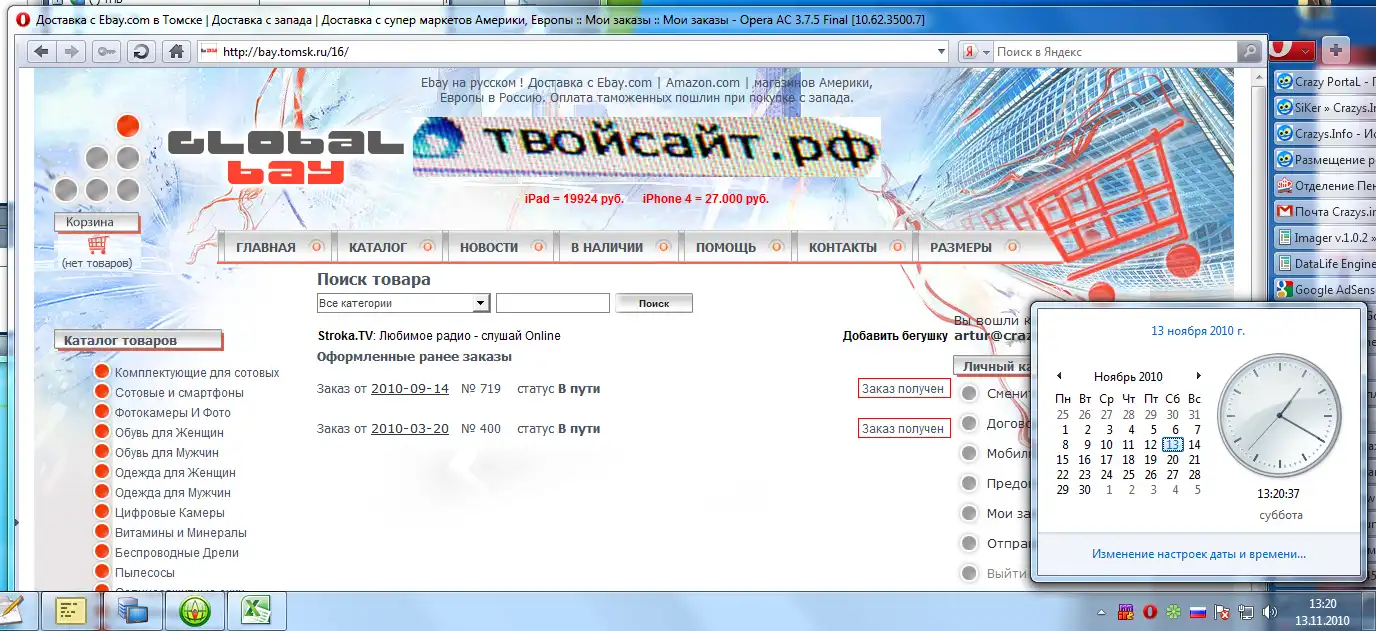Click the browser Back arrow button
Screen dimensions: 1376x631
point(41,52)
